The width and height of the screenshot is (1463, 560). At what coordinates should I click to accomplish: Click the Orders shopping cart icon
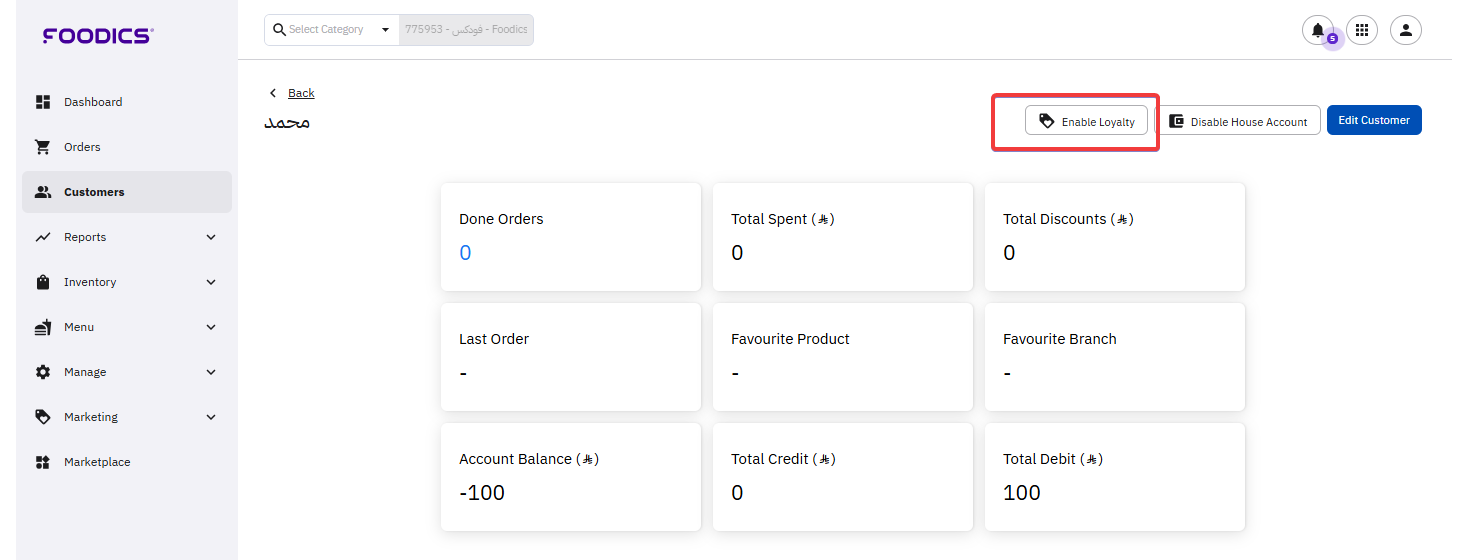click(43, 147)
